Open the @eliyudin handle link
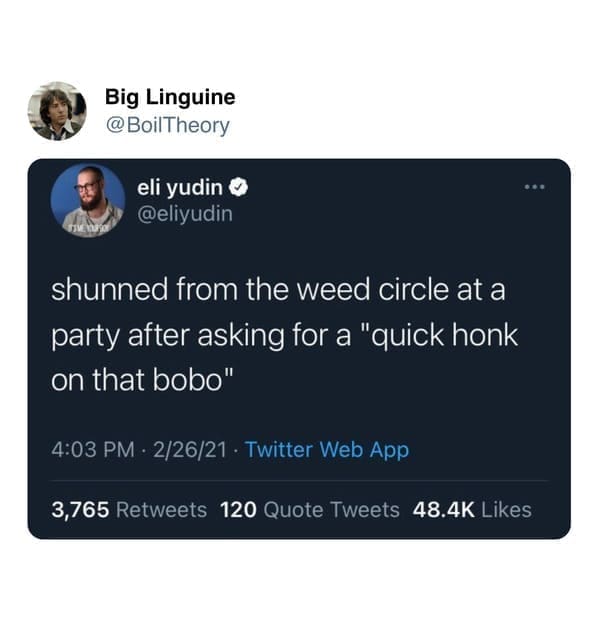 click(x=185, y=214)
